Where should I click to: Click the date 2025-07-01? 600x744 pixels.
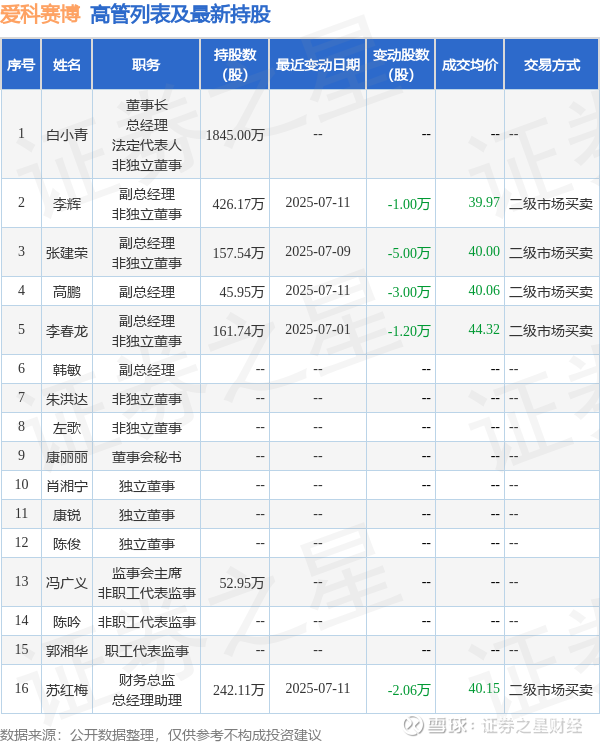point(318,329)
